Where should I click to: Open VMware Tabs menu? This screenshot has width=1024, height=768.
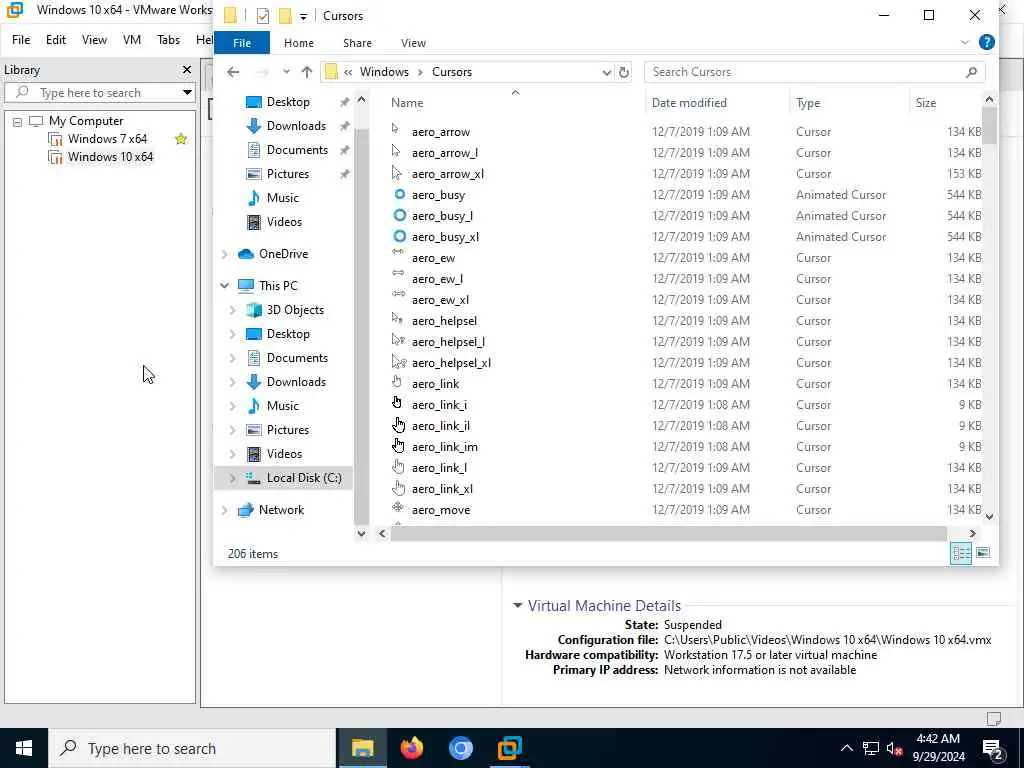click(168, 40)
